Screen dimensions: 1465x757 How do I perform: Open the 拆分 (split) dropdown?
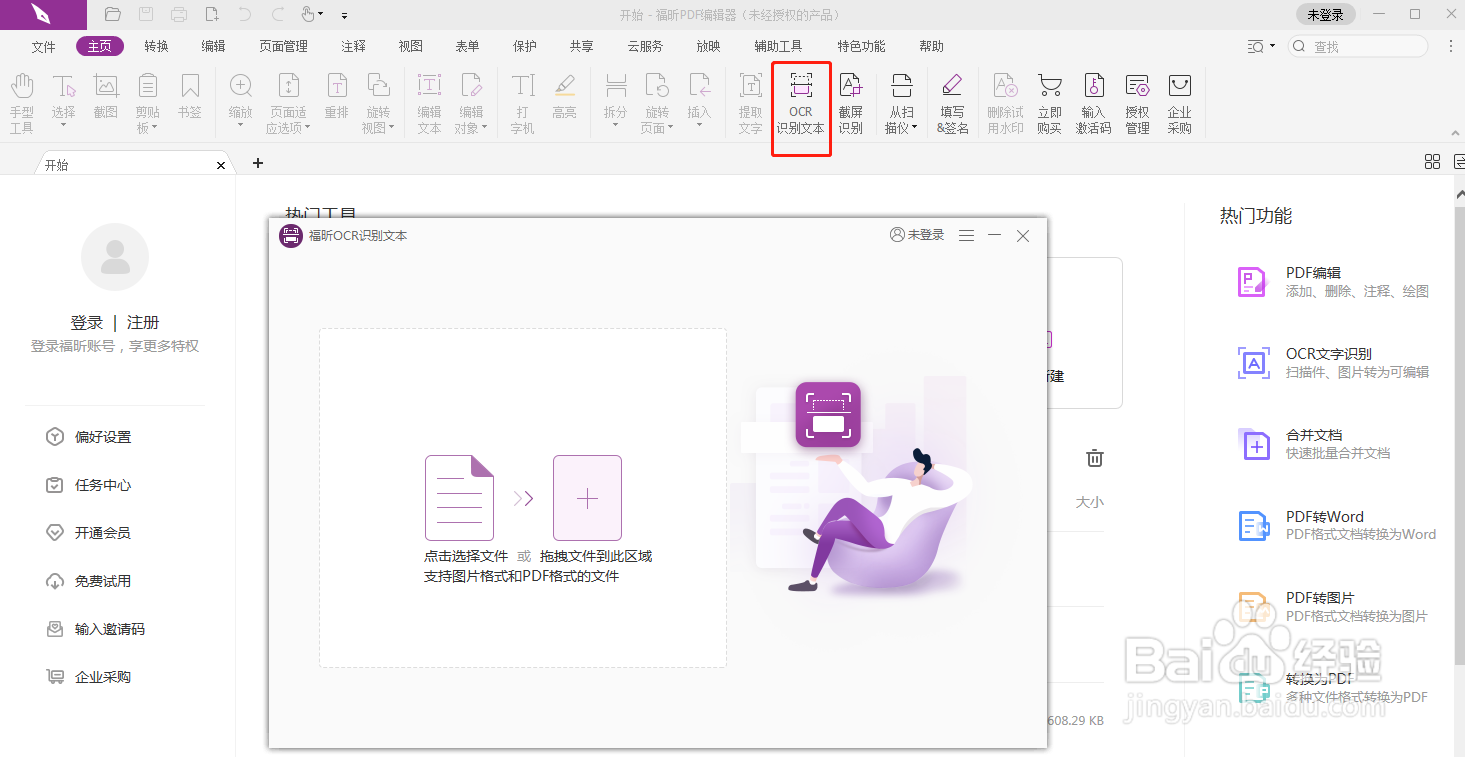(x=616, y=125)
